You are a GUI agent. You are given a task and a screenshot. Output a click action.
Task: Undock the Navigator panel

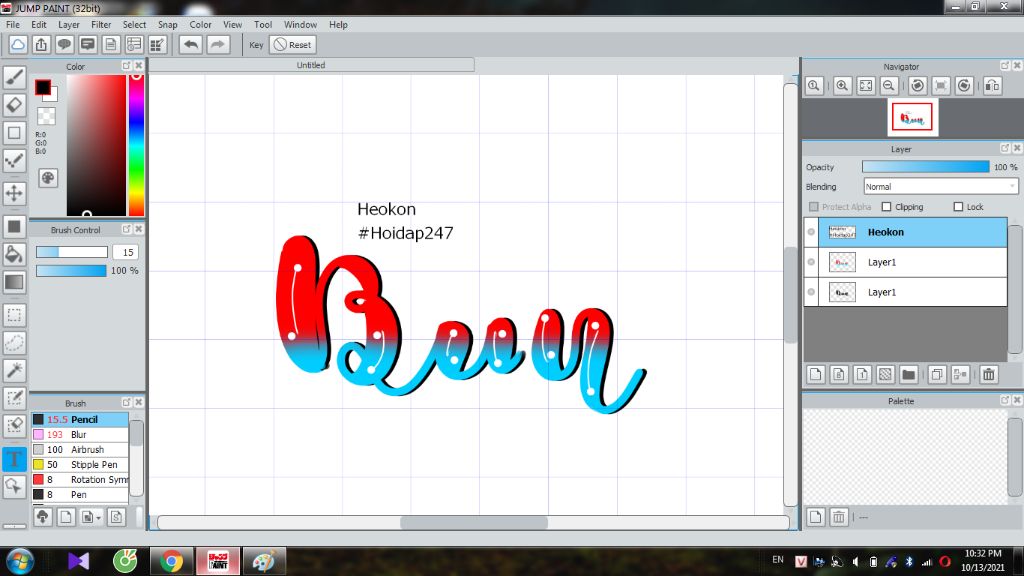tap(1005, 66)
